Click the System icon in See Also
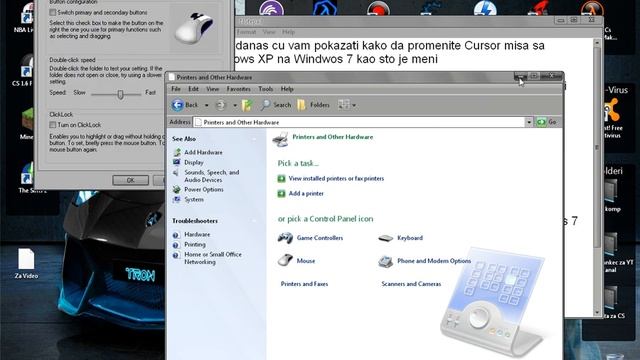The height and width of the screenshot is (360, 640). pyautogui.click(x=177, y=200)
